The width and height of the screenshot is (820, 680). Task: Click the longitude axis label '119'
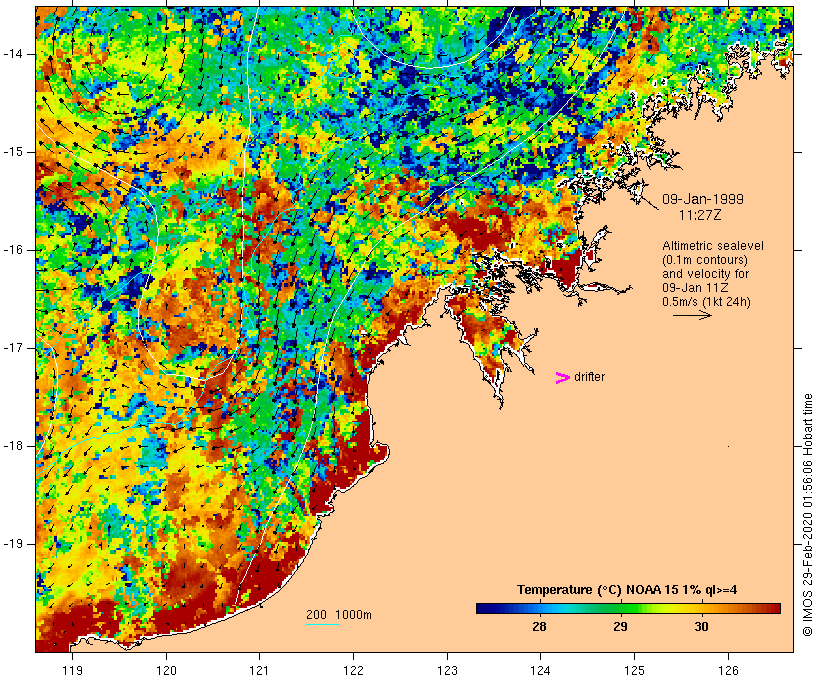pos(72,670)
